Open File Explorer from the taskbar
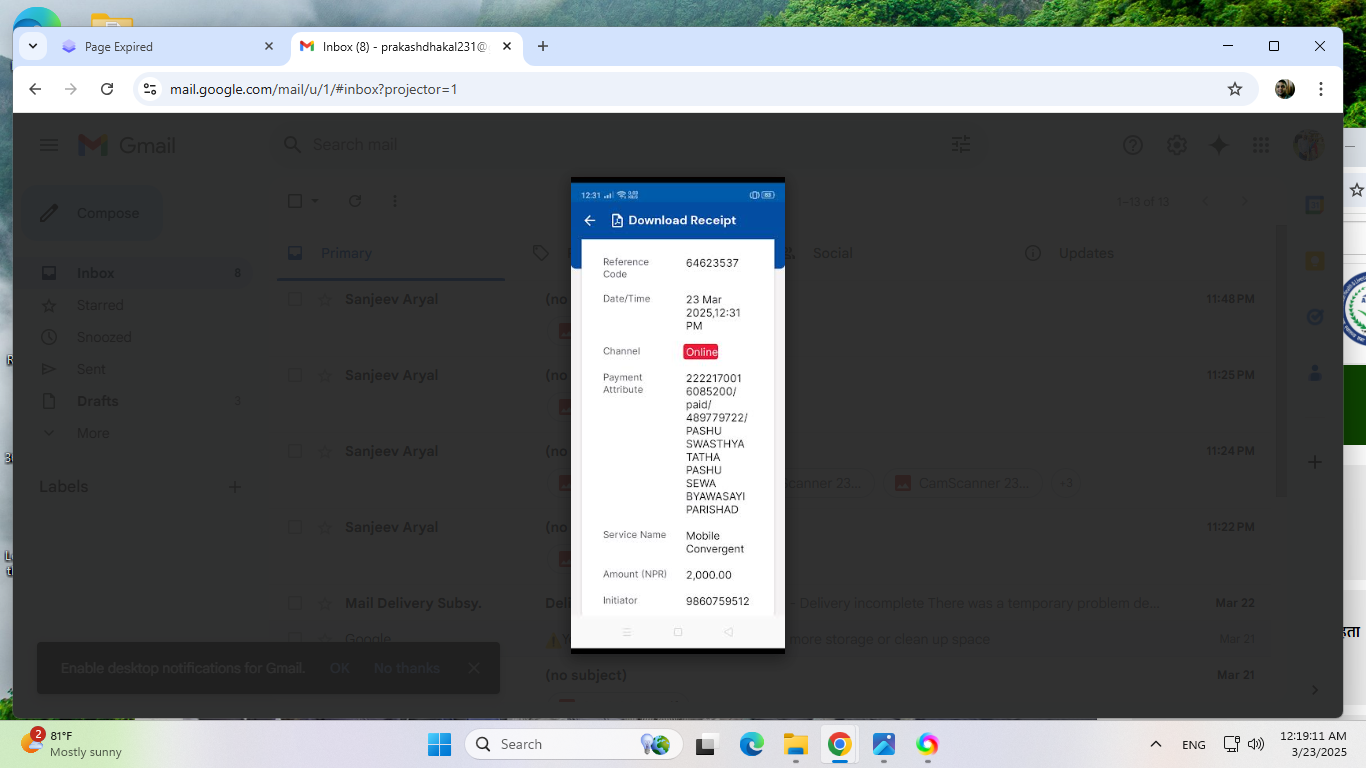This screenshot has width=1366, height=768. [x=795, y=744]
